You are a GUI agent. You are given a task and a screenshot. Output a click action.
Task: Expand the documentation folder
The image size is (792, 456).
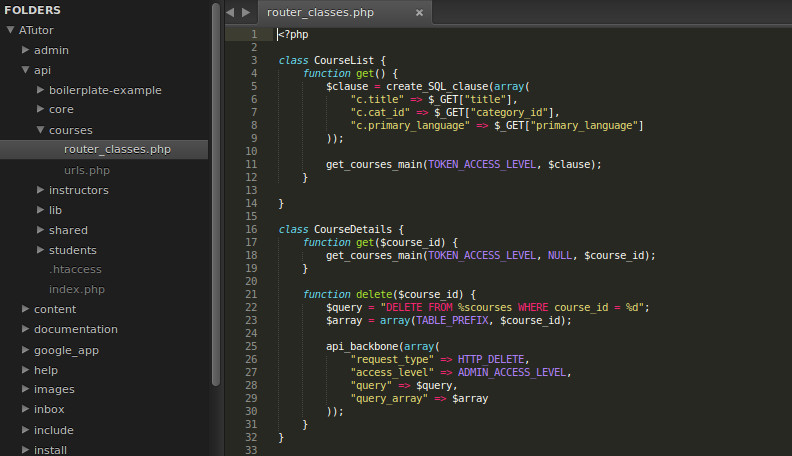click(25, 330)
